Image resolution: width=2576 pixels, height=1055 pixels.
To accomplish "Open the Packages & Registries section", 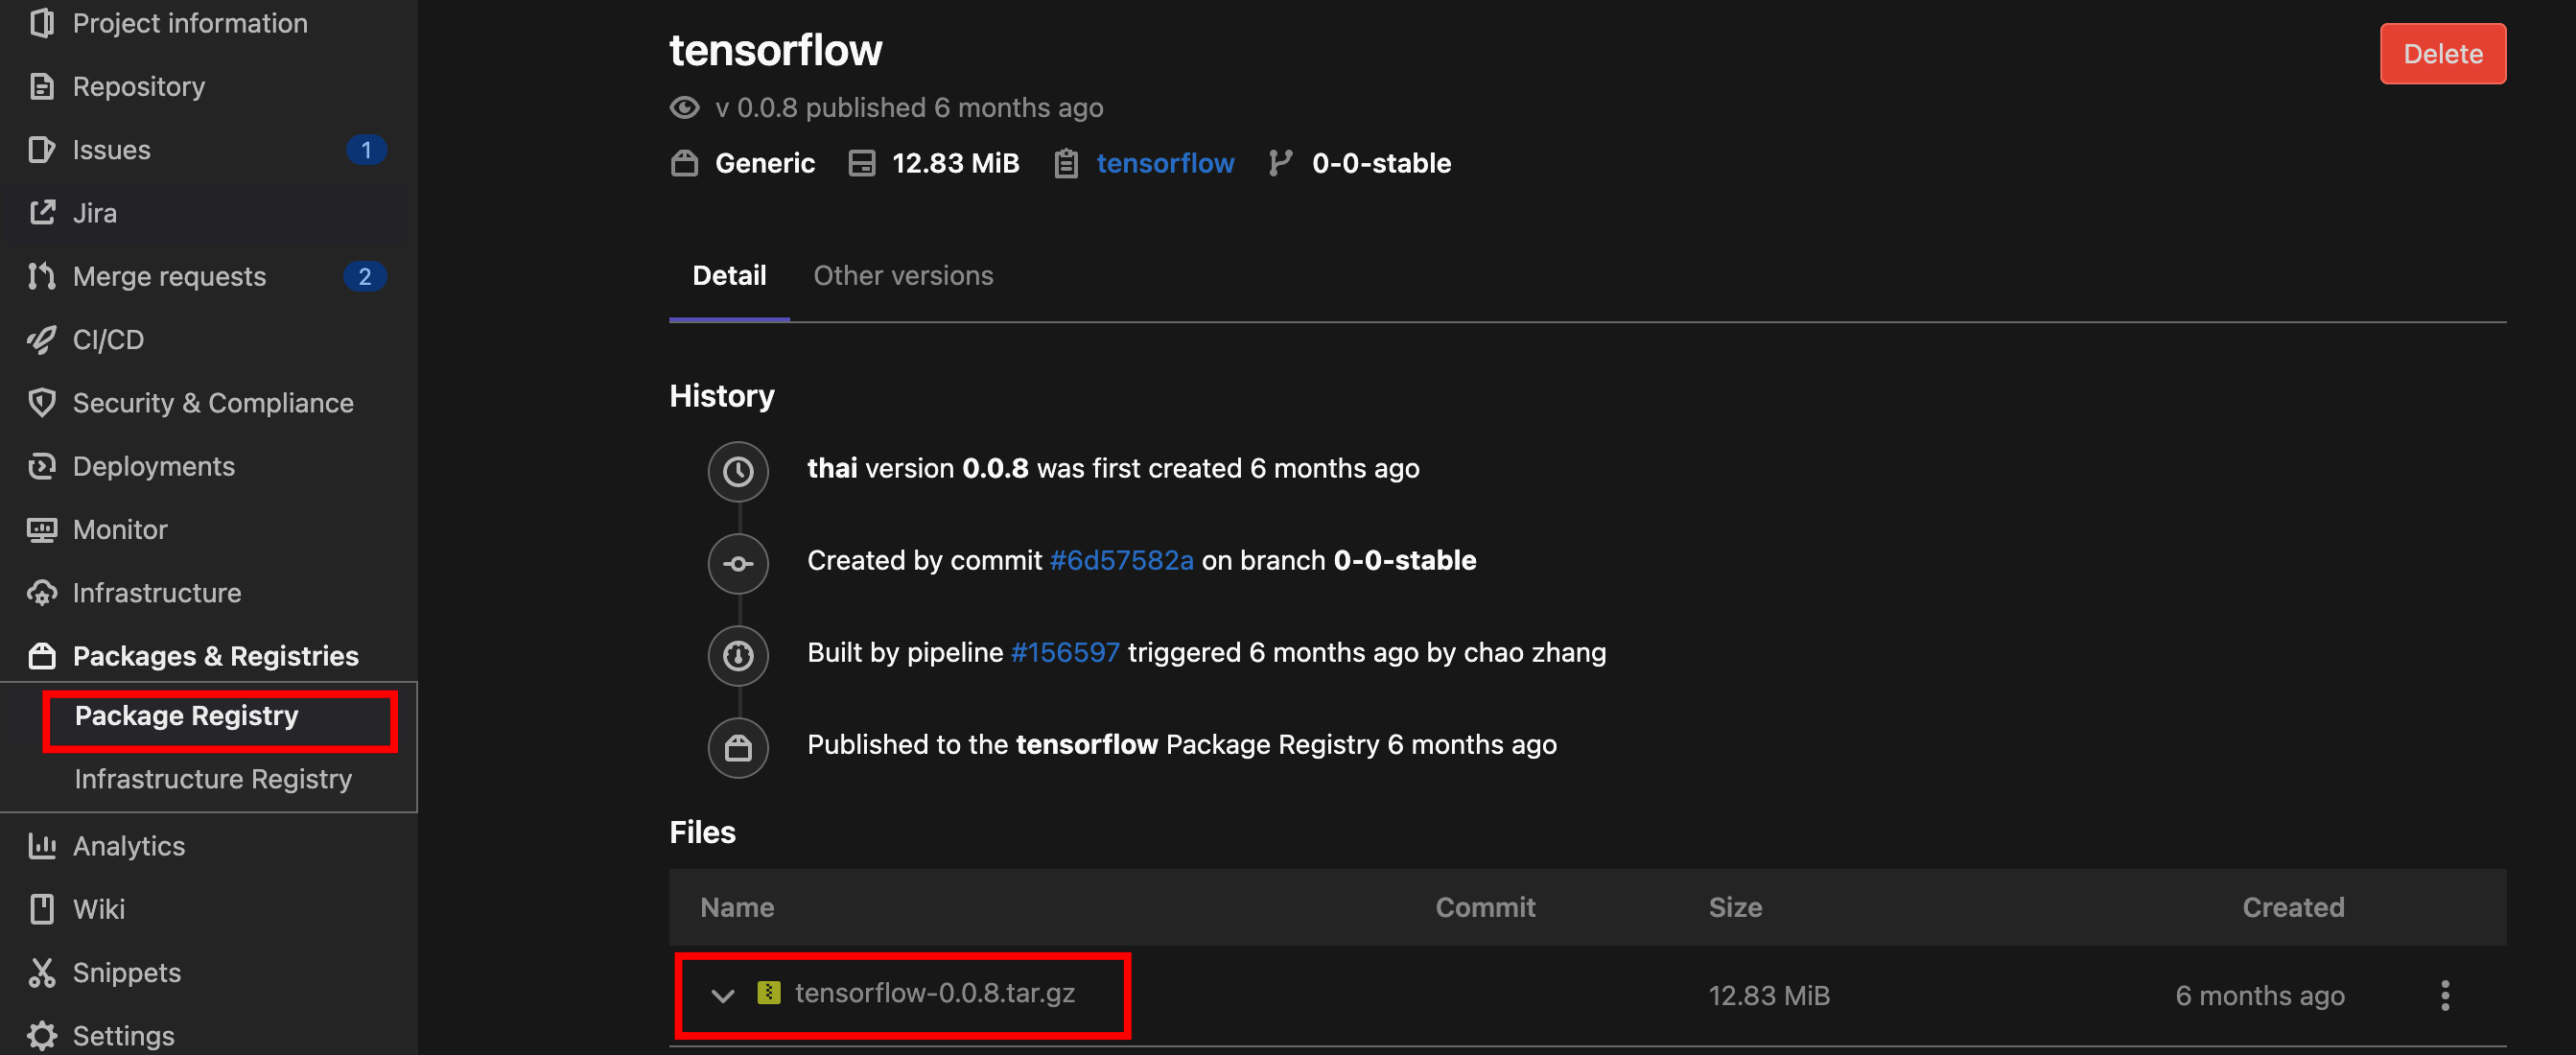I will (215, 656).
